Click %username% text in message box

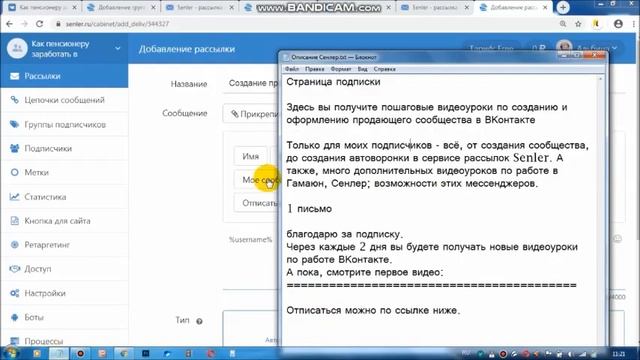[250, 240]
